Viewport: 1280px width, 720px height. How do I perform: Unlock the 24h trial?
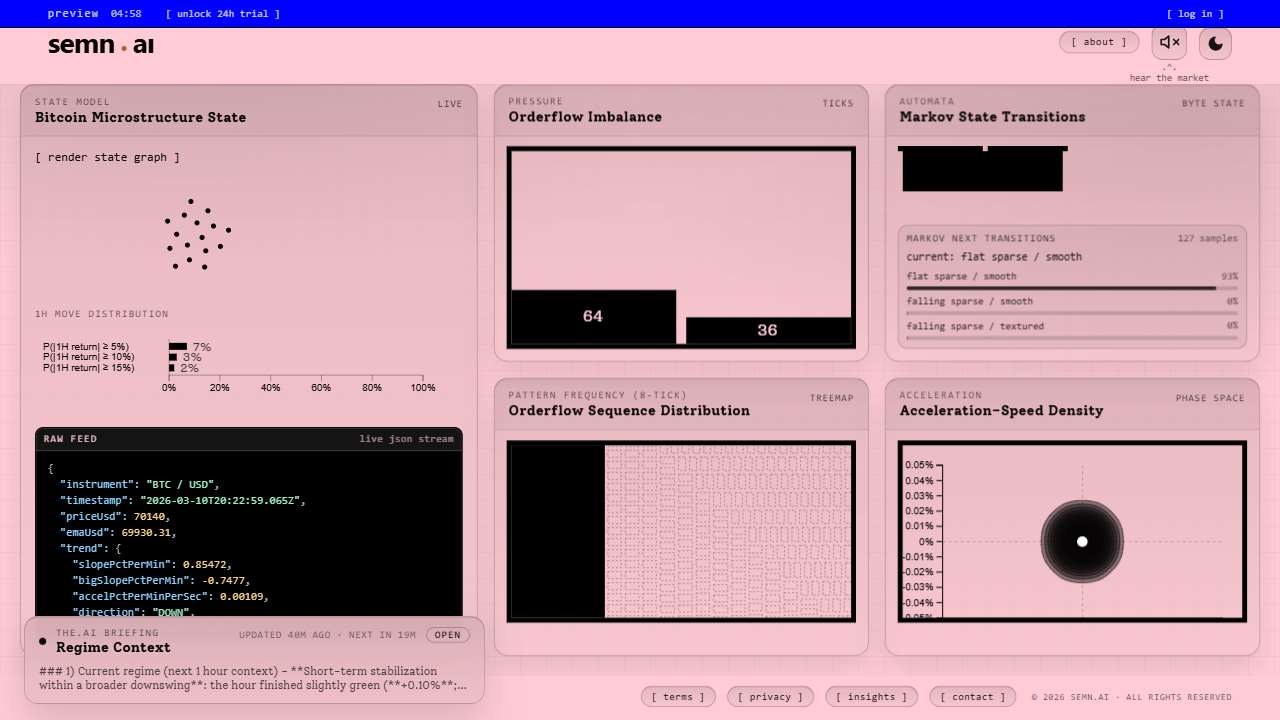tap(223, 14)
